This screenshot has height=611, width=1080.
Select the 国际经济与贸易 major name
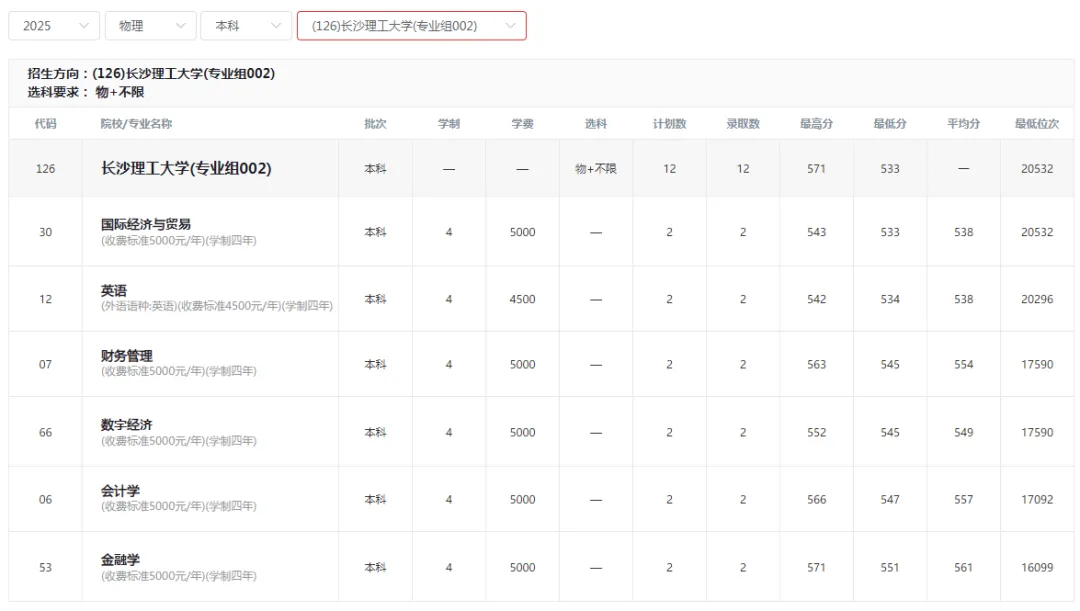145,224
